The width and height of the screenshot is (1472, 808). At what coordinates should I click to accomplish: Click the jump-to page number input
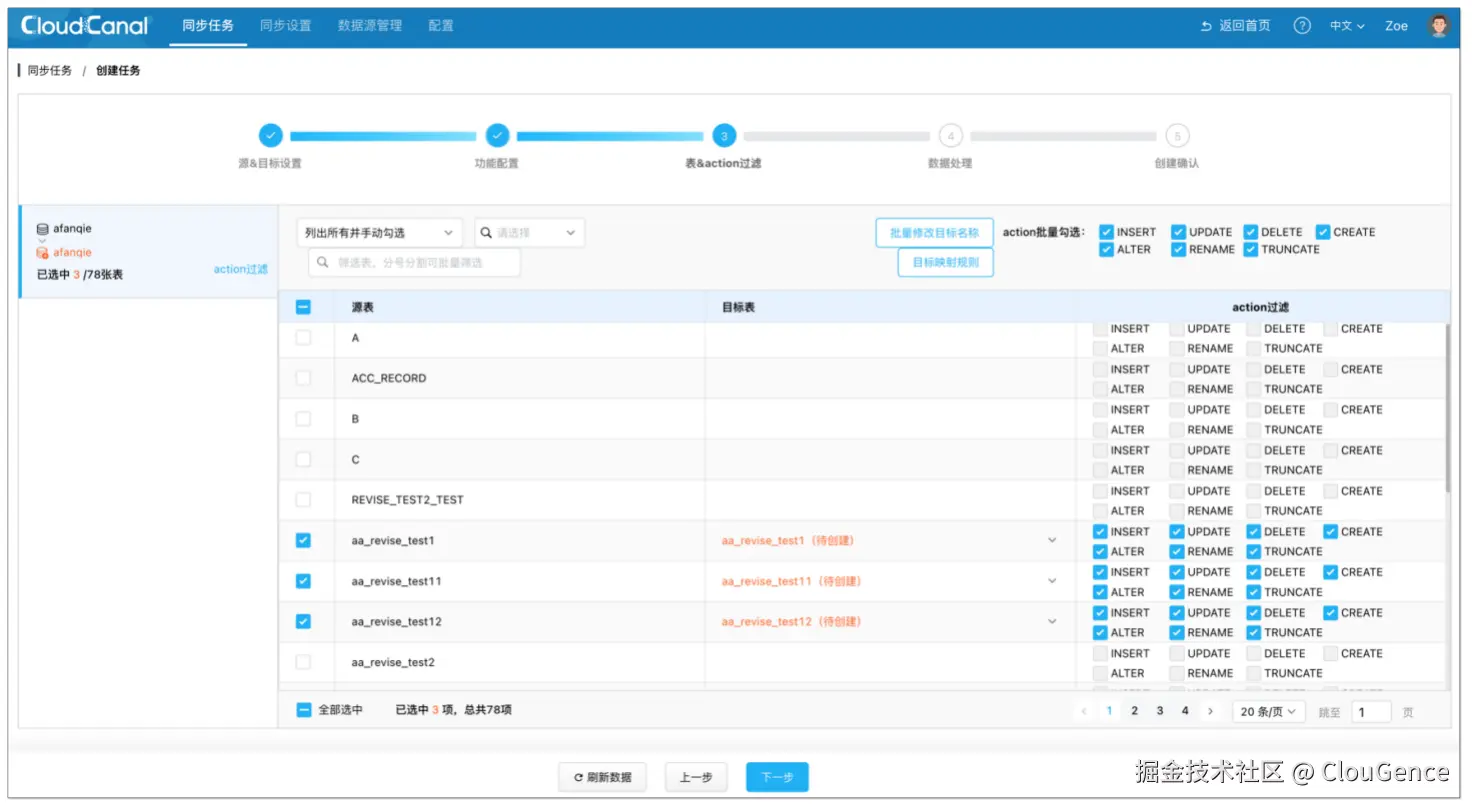1371,712
